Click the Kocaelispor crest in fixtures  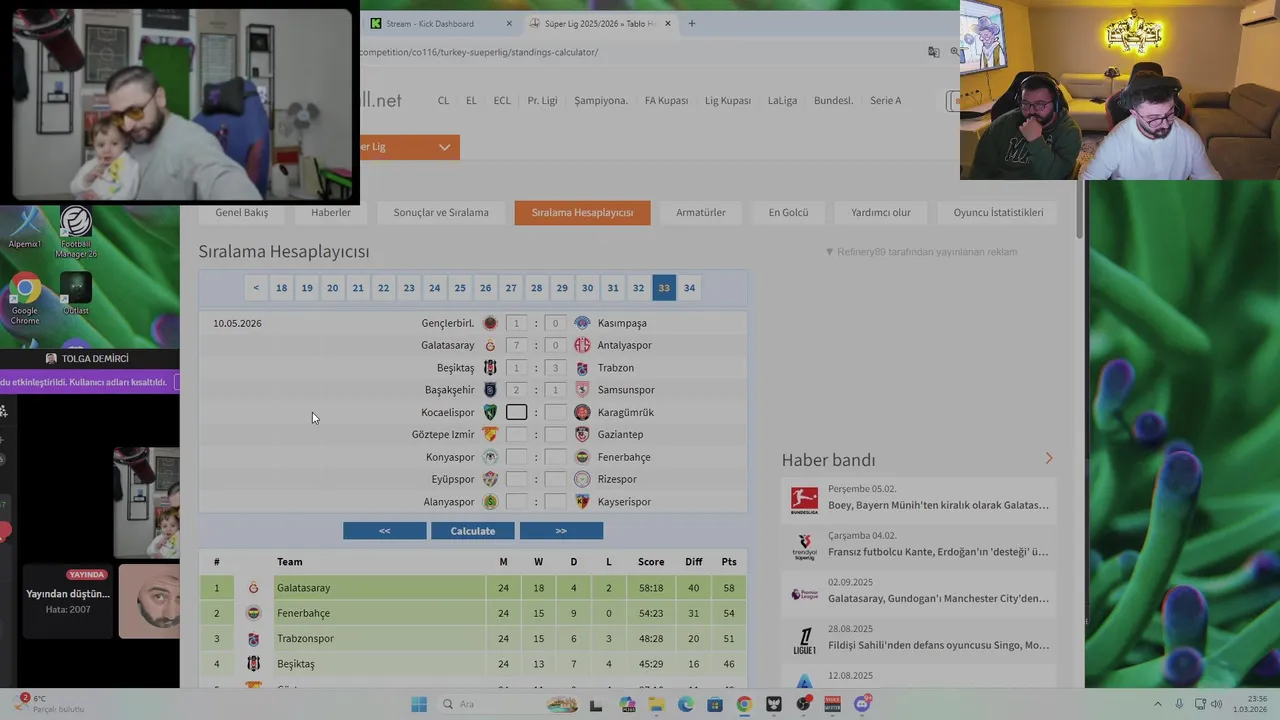(x=490, y=412)
